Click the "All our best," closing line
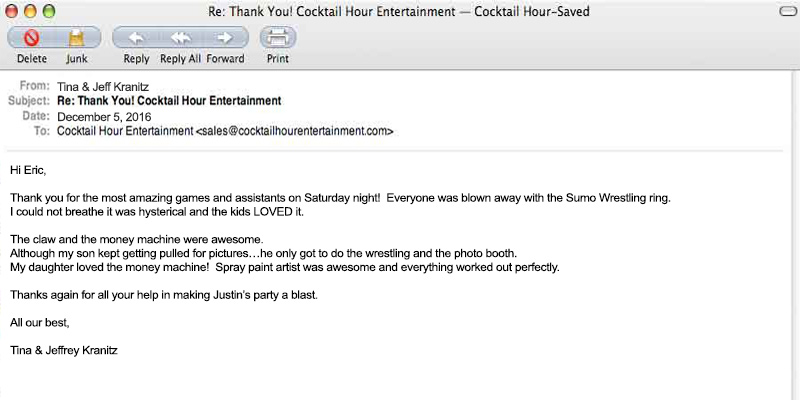The width and height of the screenshot is (800, 400). [x=40, y=322]
